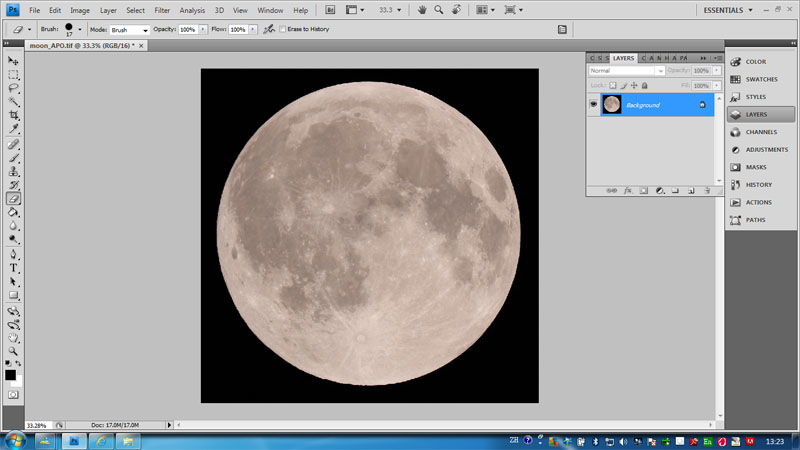Image resolution: width=800 pixels, height=450 pixels.
Task: Open the layer blend mode Normal dropdown
Action: (x=627, y=71)
